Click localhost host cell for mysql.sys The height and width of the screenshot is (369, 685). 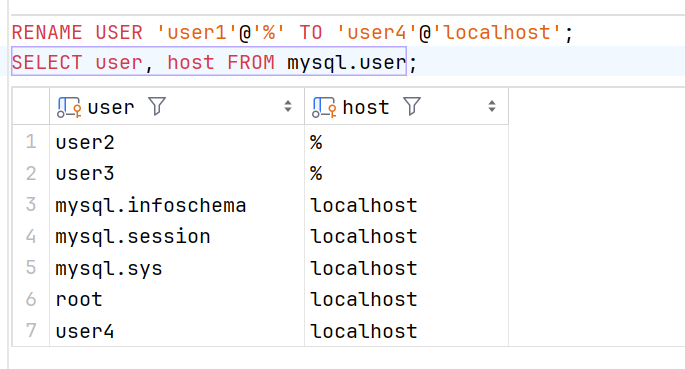[406, 268]
